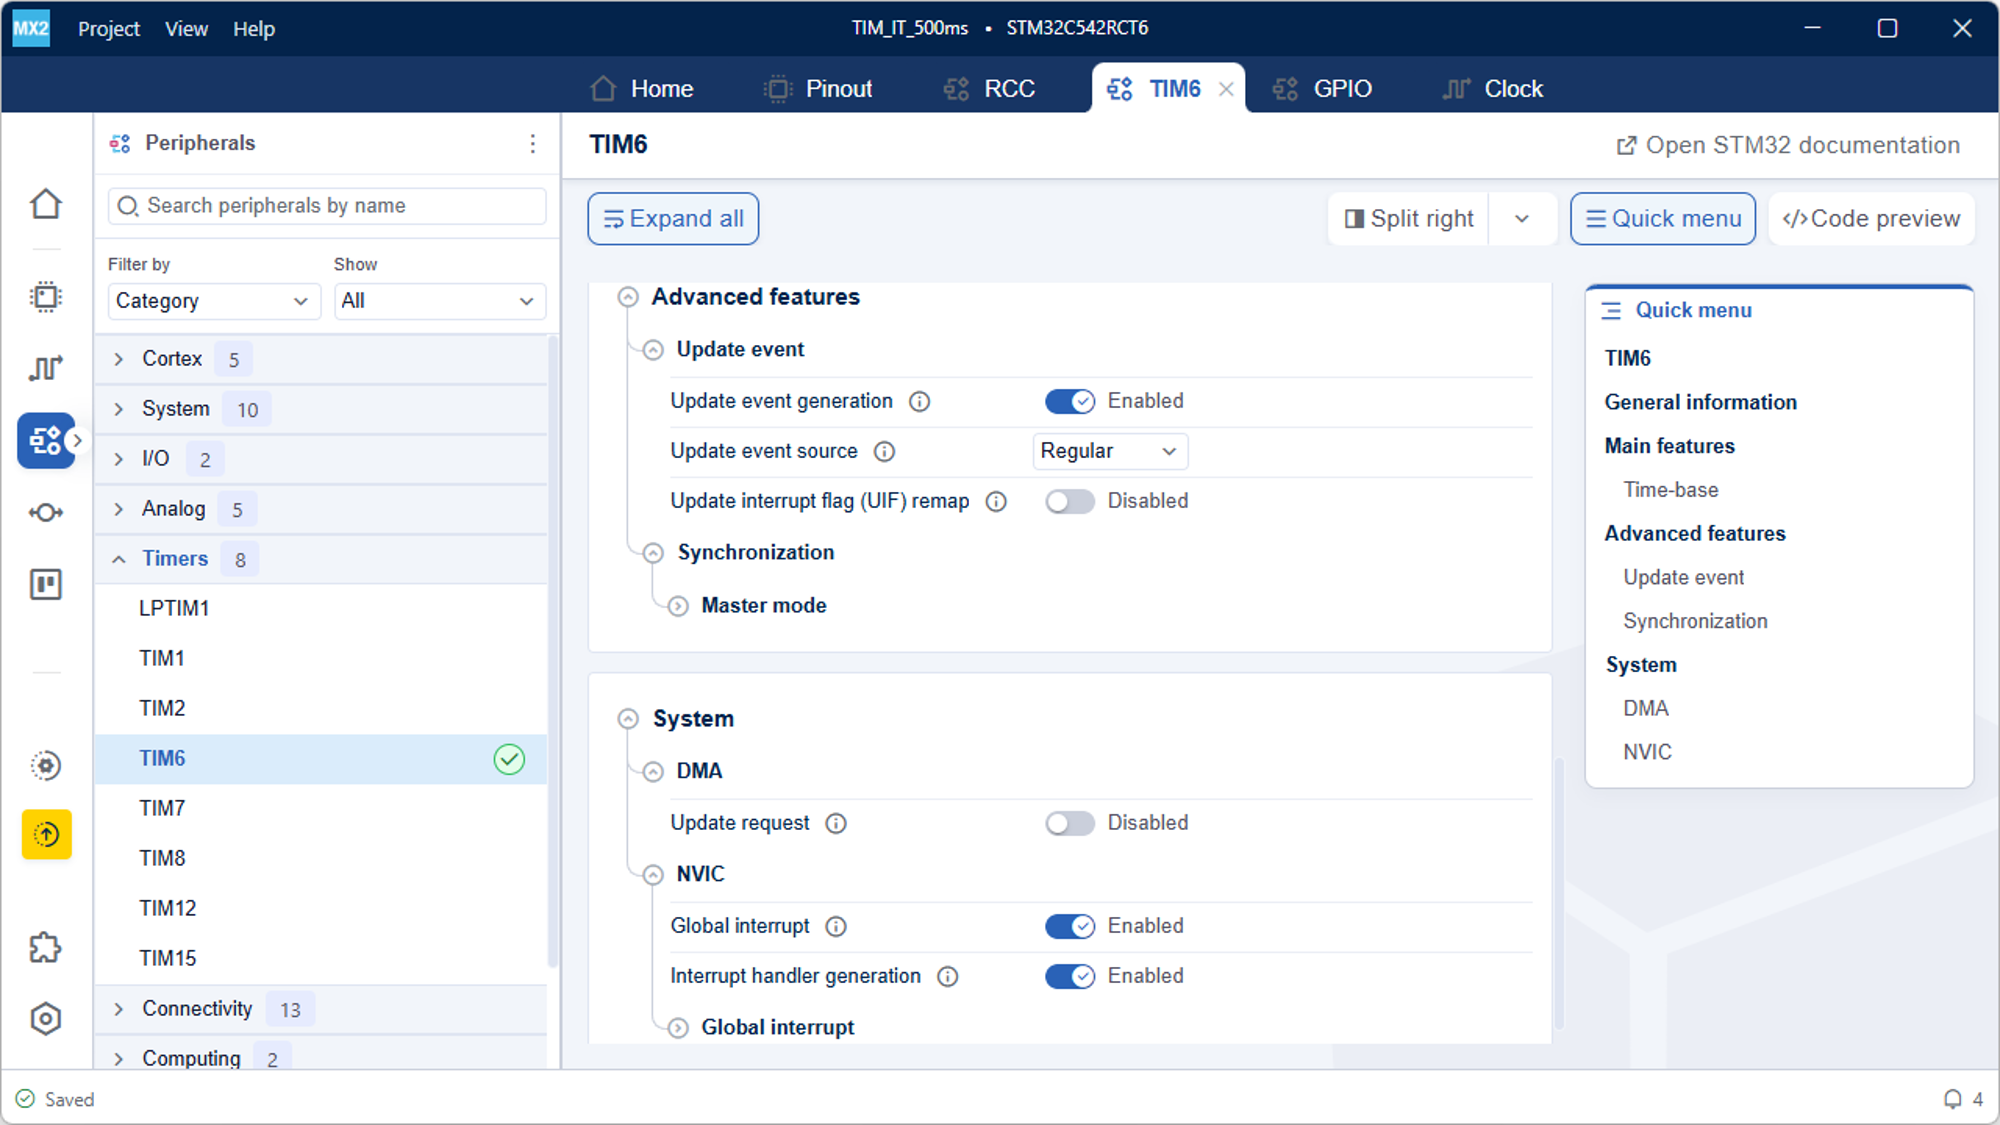Open the Clock waveform icon in sidebar

[x=46, y=368]
